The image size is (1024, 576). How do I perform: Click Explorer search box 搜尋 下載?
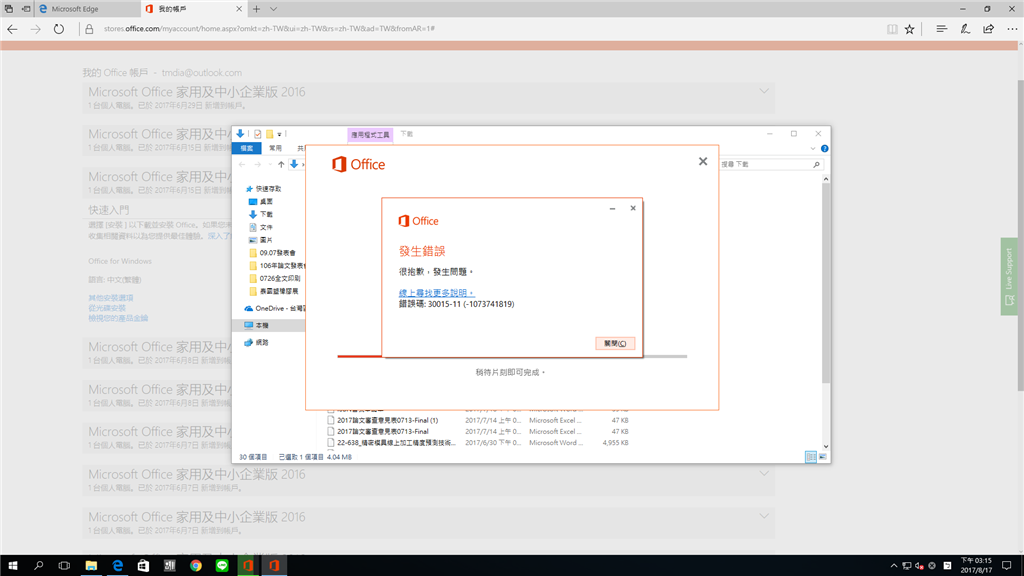(x=771, y=165)
